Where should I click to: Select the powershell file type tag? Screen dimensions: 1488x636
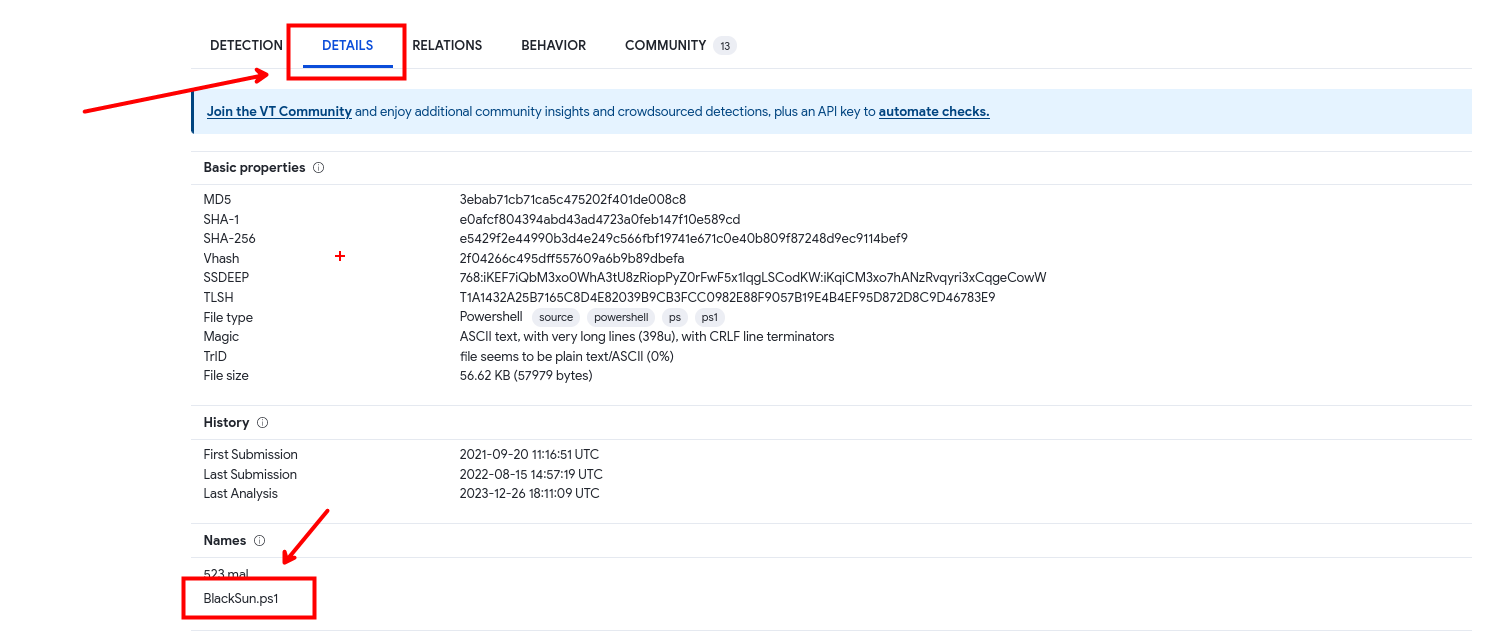[621, 318]
